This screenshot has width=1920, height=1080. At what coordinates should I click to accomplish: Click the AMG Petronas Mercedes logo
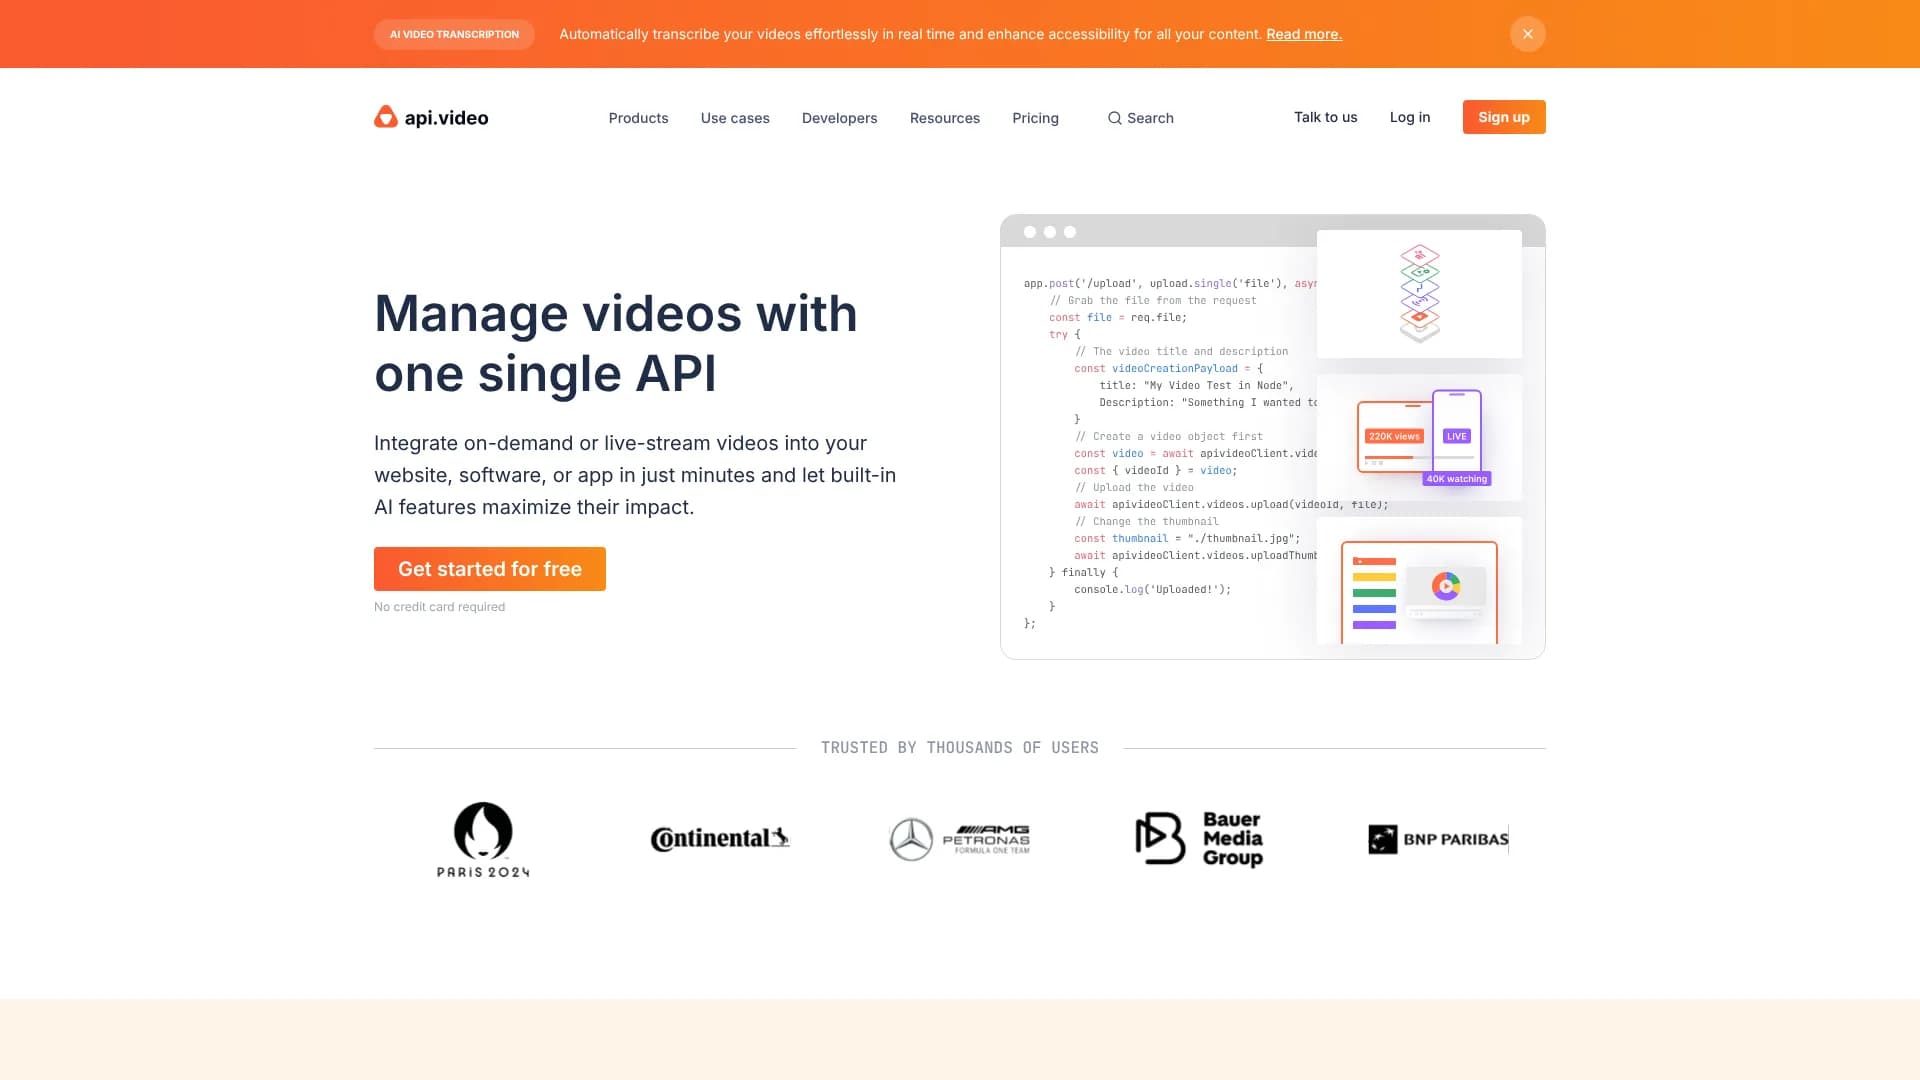pyautogui.click(x=958, y=839)
